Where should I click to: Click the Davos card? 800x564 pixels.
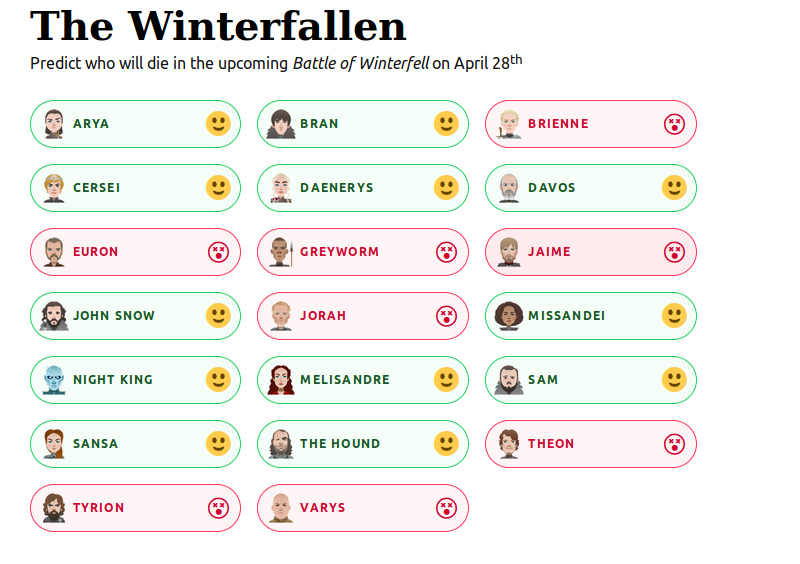click(x=591, y=188)
